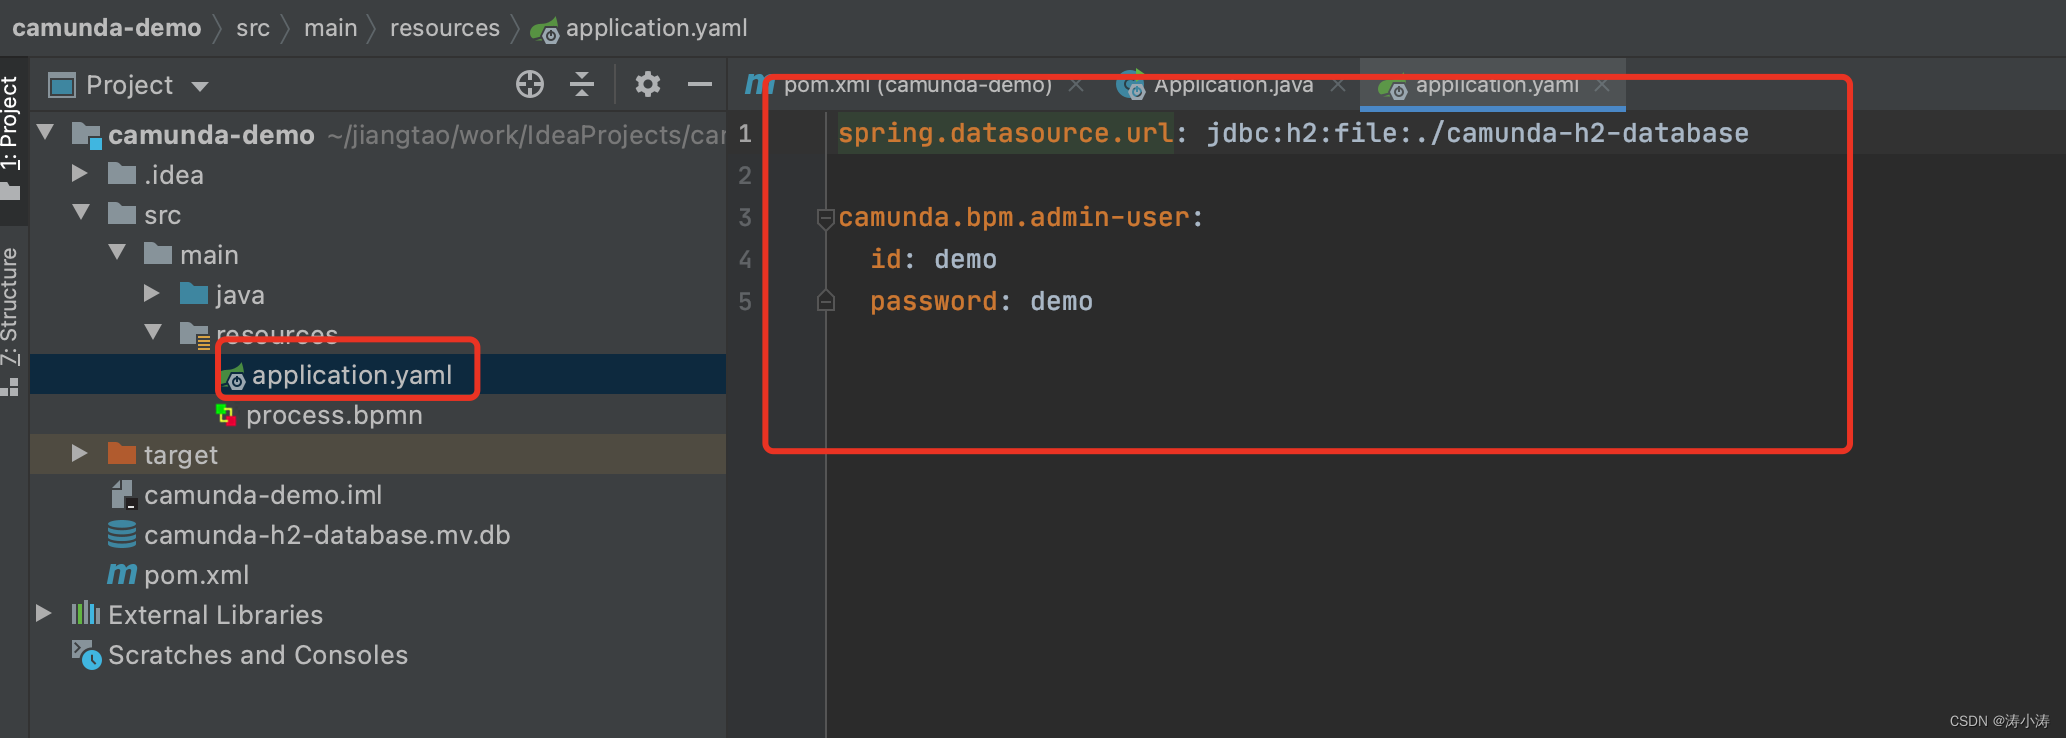Click application.yaml in breadcrumb bar
The width and height of the screenshot is (2066, 738).
(657, 28)
